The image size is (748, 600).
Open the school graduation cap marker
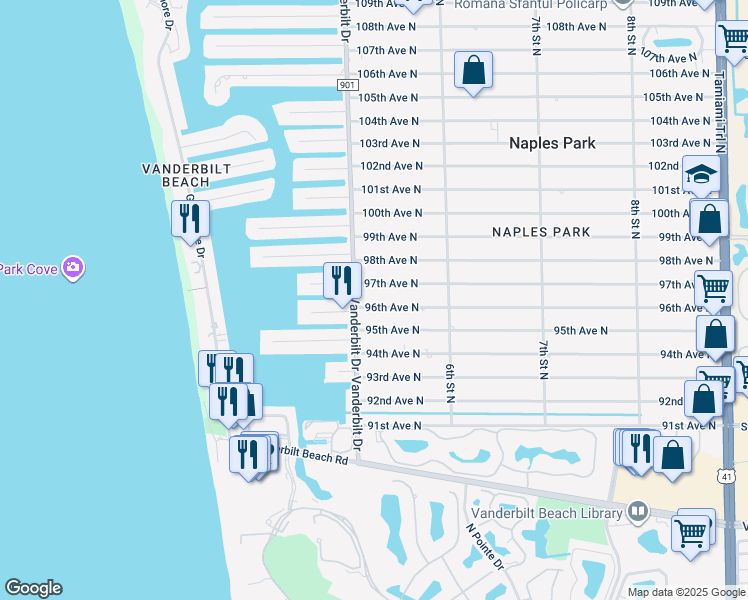point(701,175)
